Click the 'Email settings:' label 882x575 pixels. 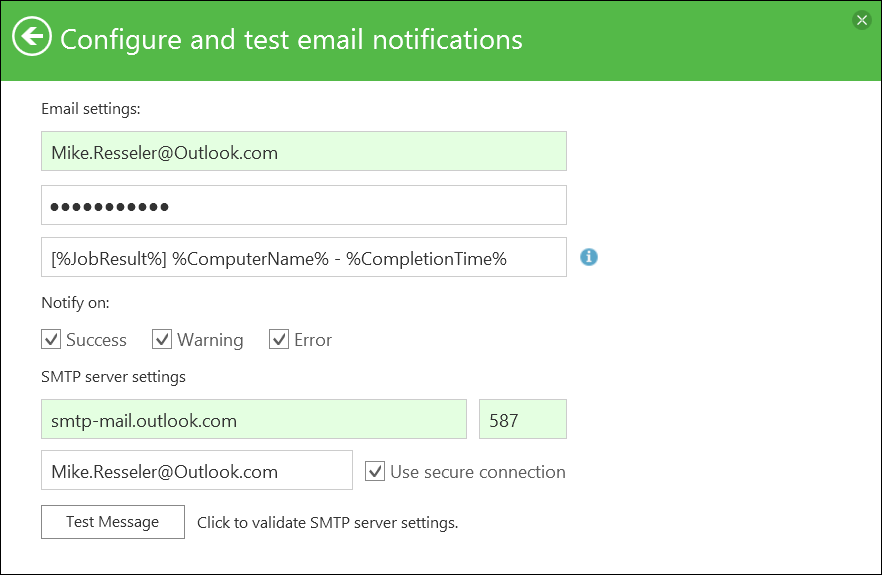[91, 107]
